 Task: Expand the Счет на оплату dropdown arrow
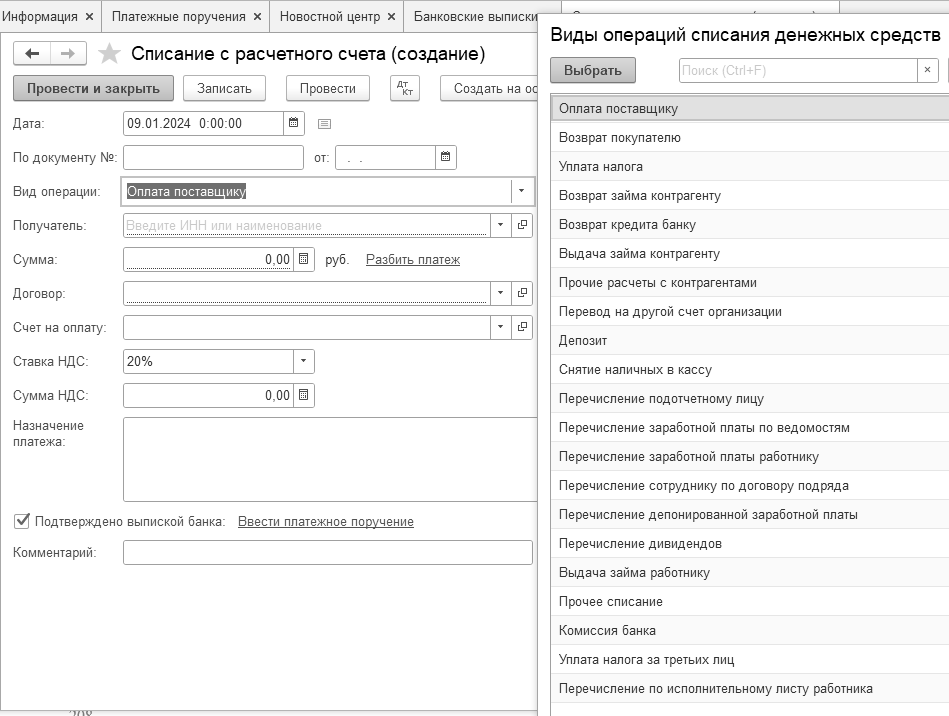[x=500, y=327]
